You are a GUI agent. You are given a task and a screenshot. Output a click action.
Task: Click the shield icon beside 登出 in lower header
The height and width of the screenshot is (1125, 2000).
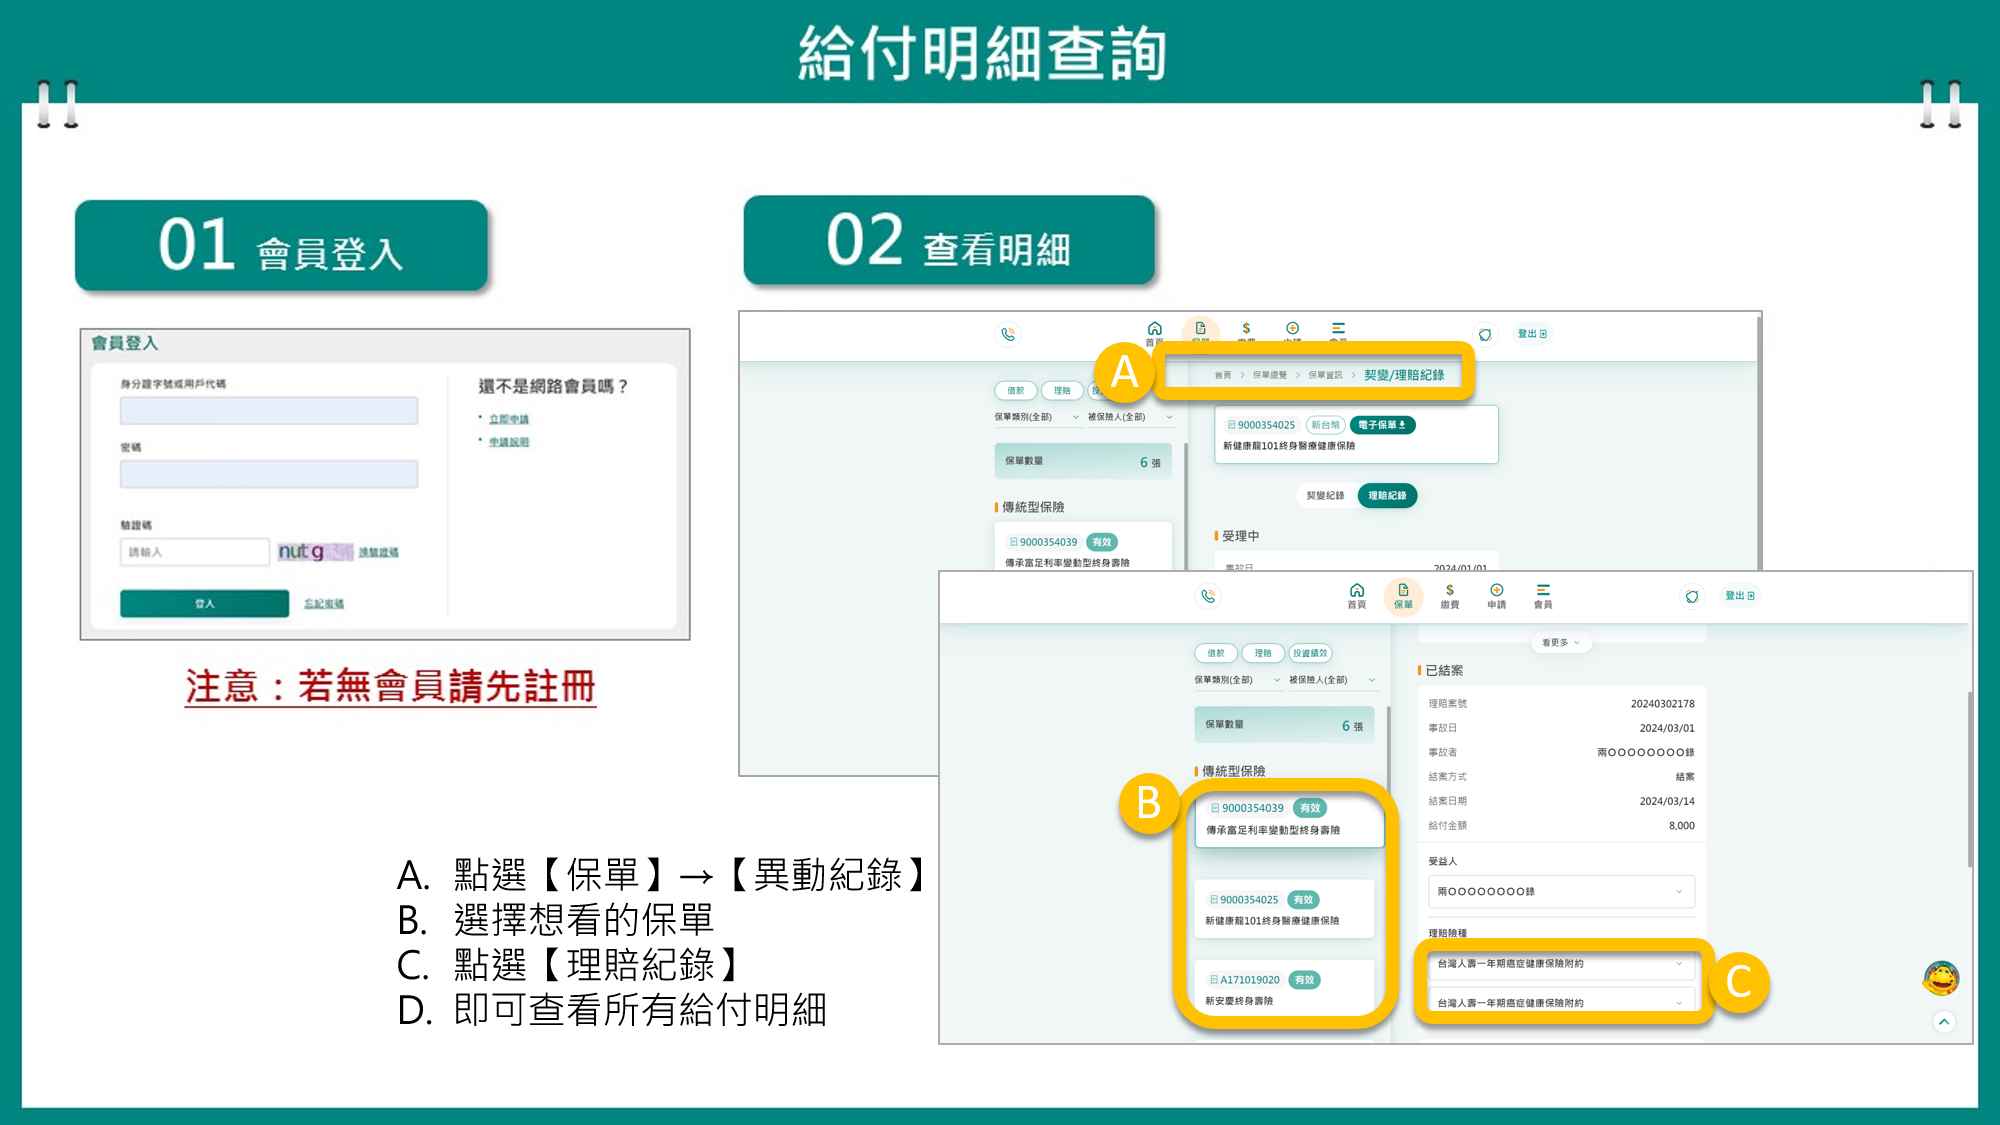(x=1691, y=596)
